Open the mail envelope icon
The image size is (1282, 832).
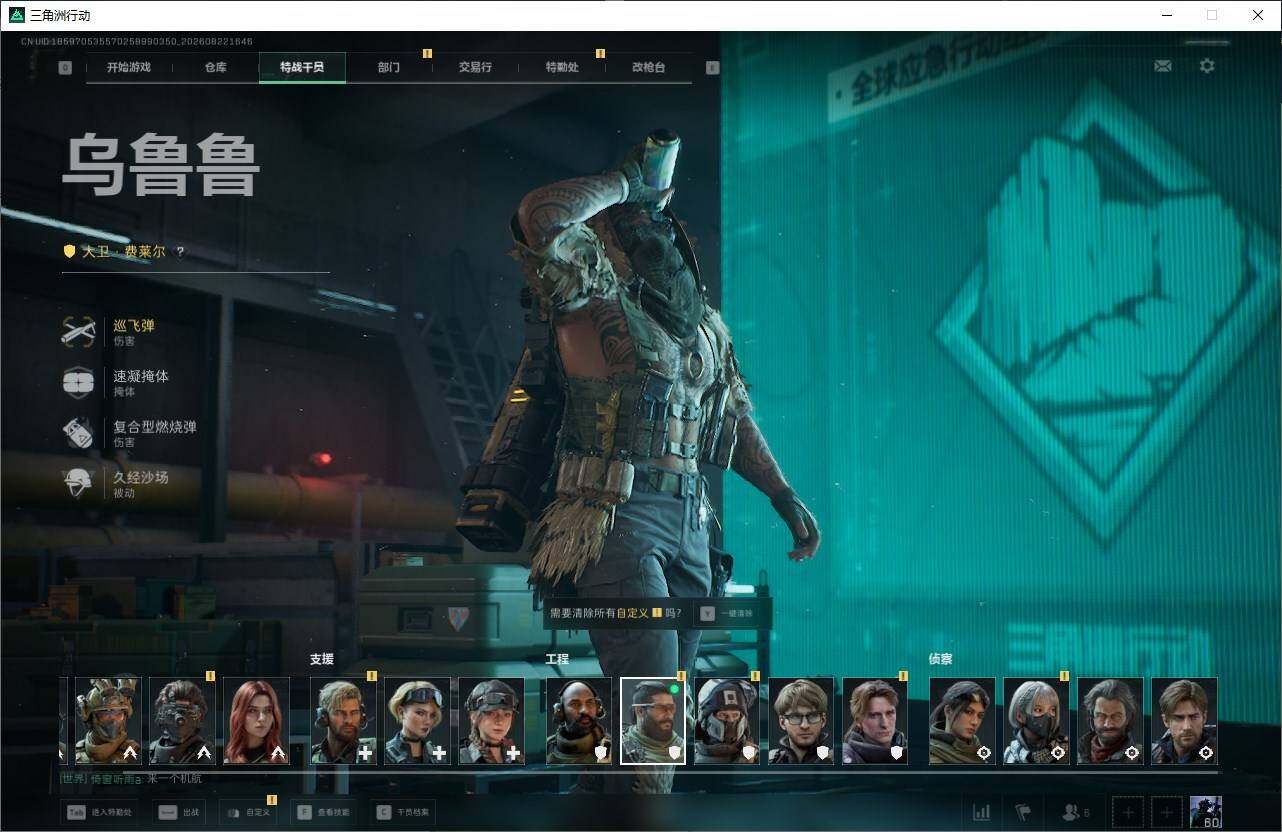[x=1163, y=66]
